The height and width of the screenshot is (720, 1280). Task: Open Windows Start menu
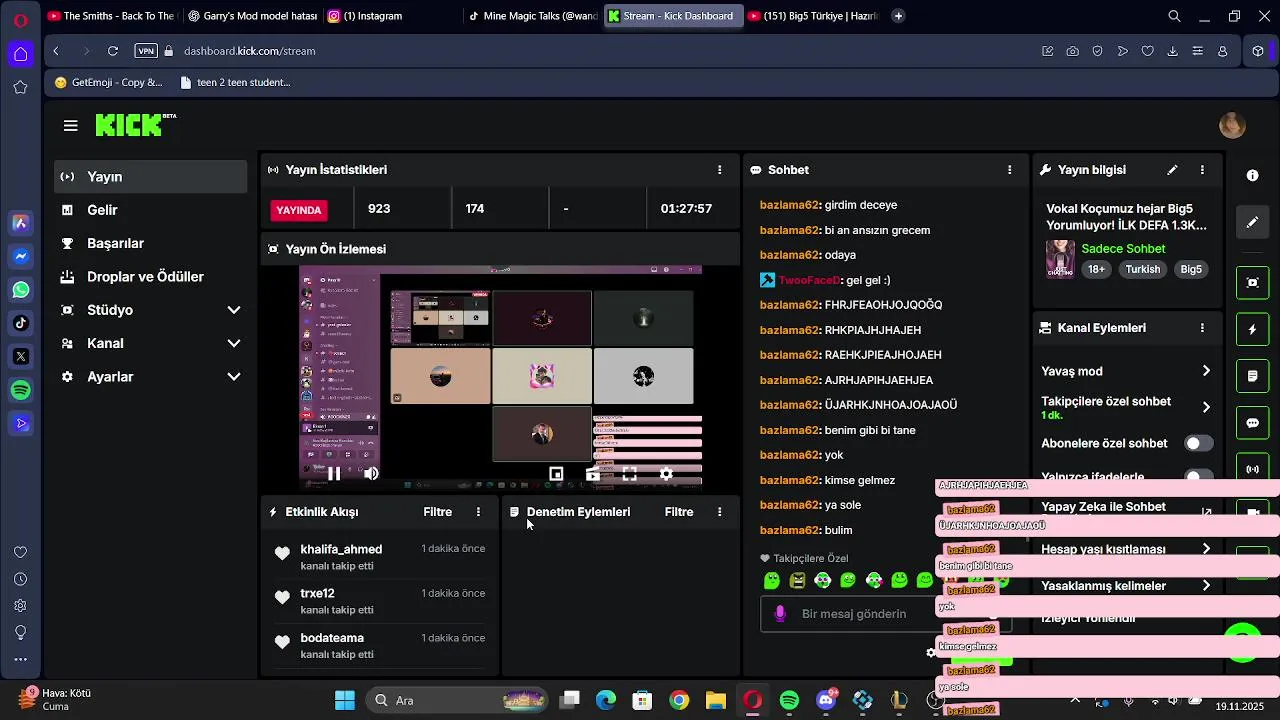[x=345, y=700]
